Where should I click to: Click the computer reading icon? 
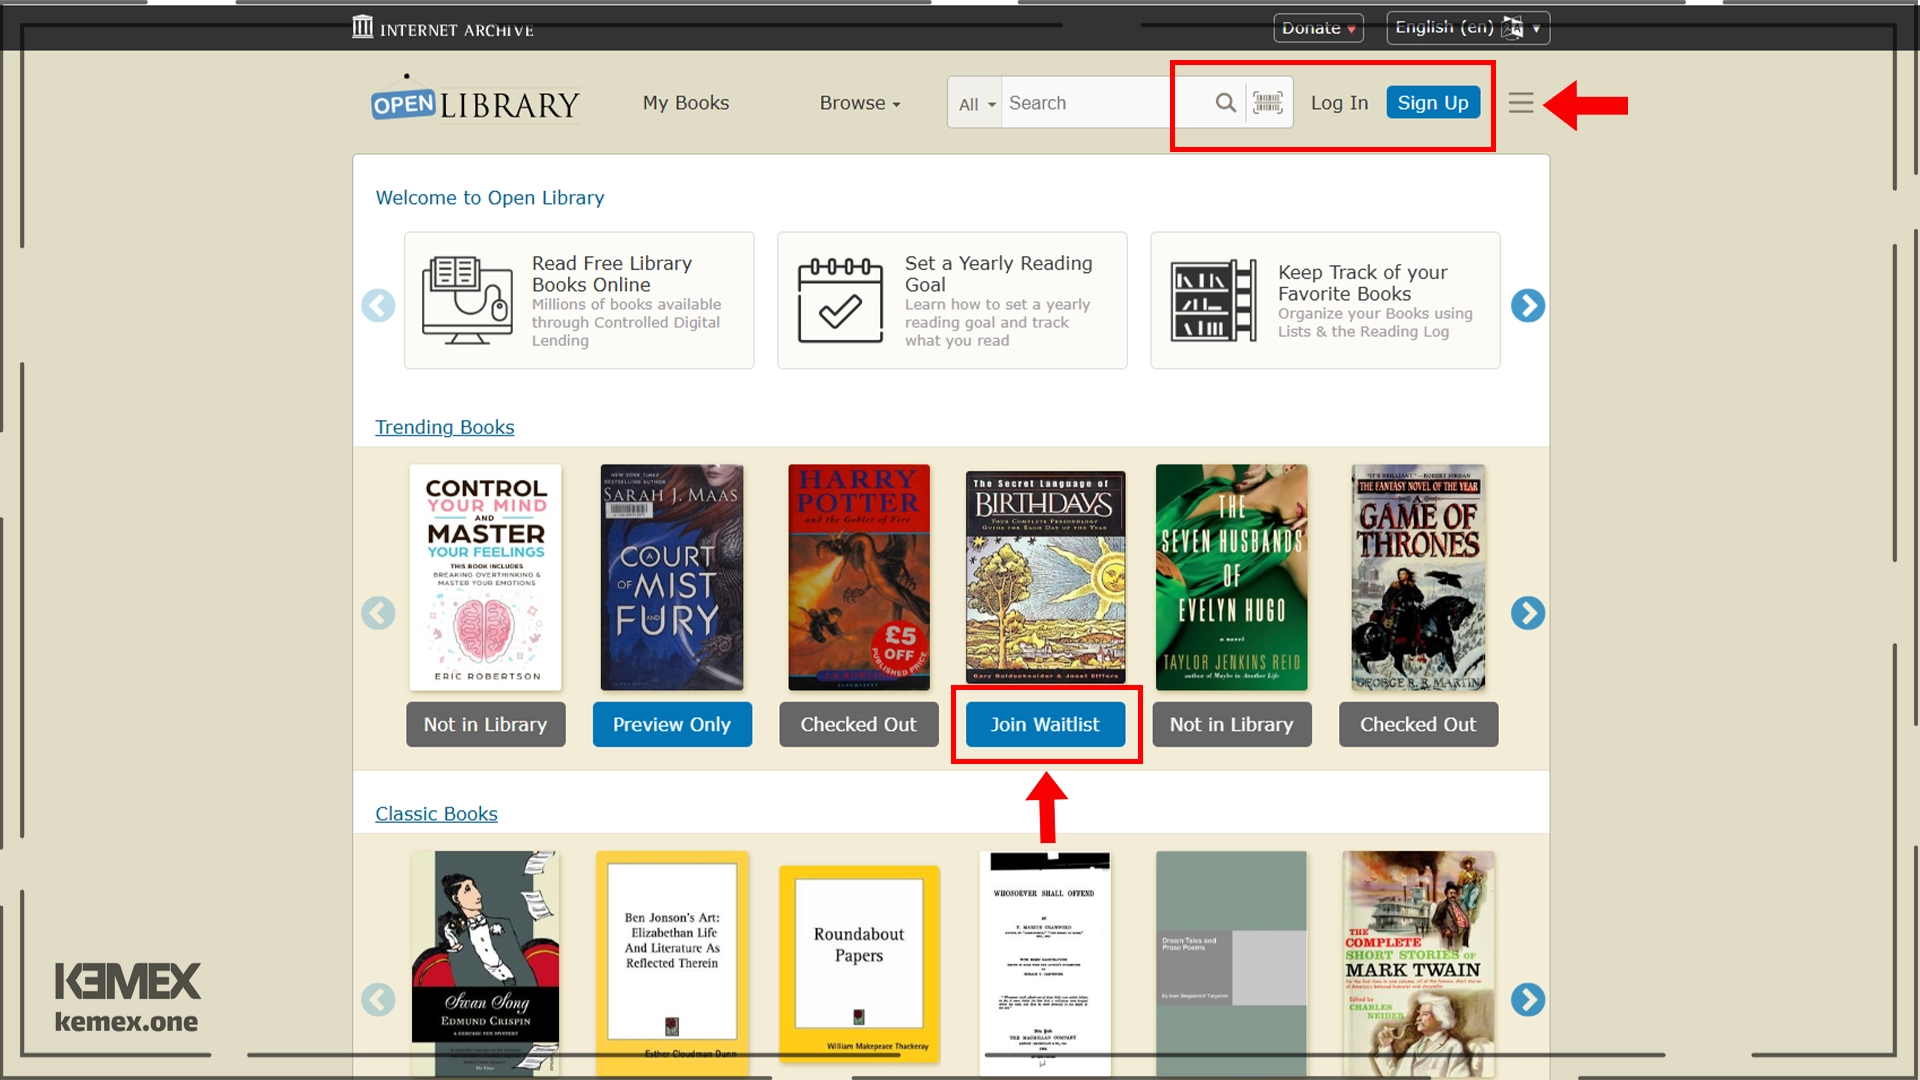[x=467, y=300]
